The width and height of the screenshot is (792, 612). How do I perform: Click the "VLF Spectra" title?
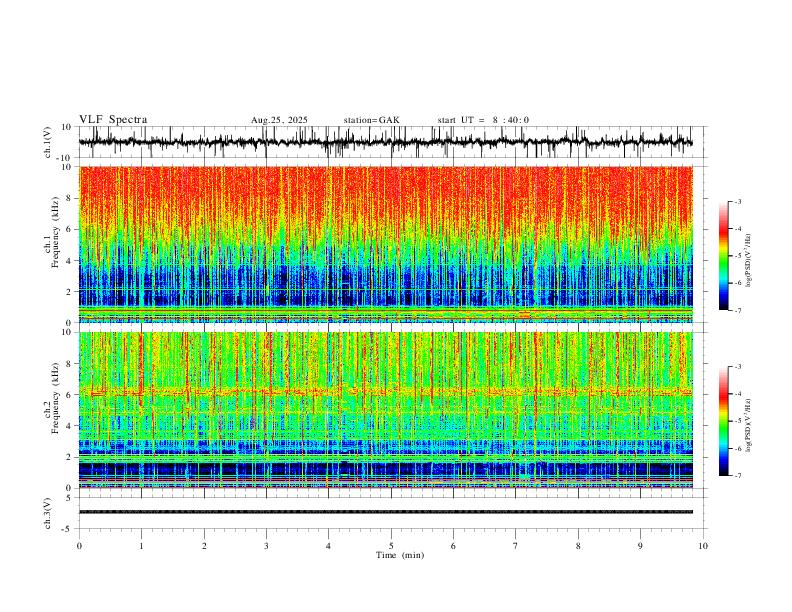pyautogui.click(x=113, y=120)
